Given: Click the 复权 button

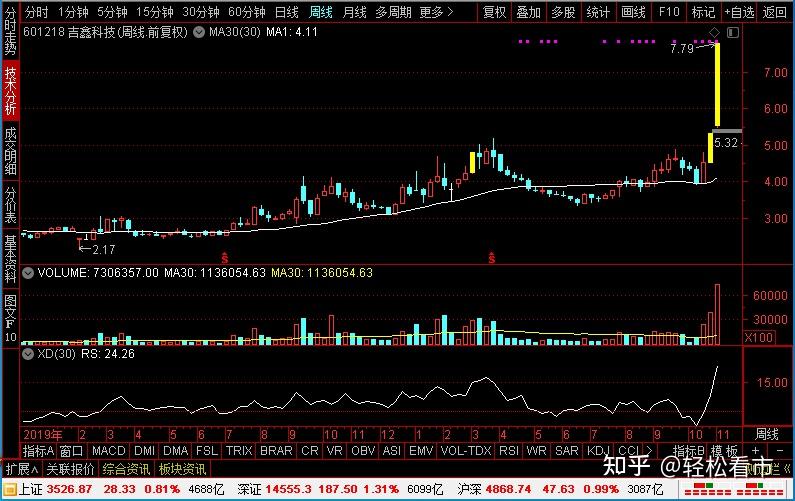Looking at the screenshot, I should click(x=495, y=12).
